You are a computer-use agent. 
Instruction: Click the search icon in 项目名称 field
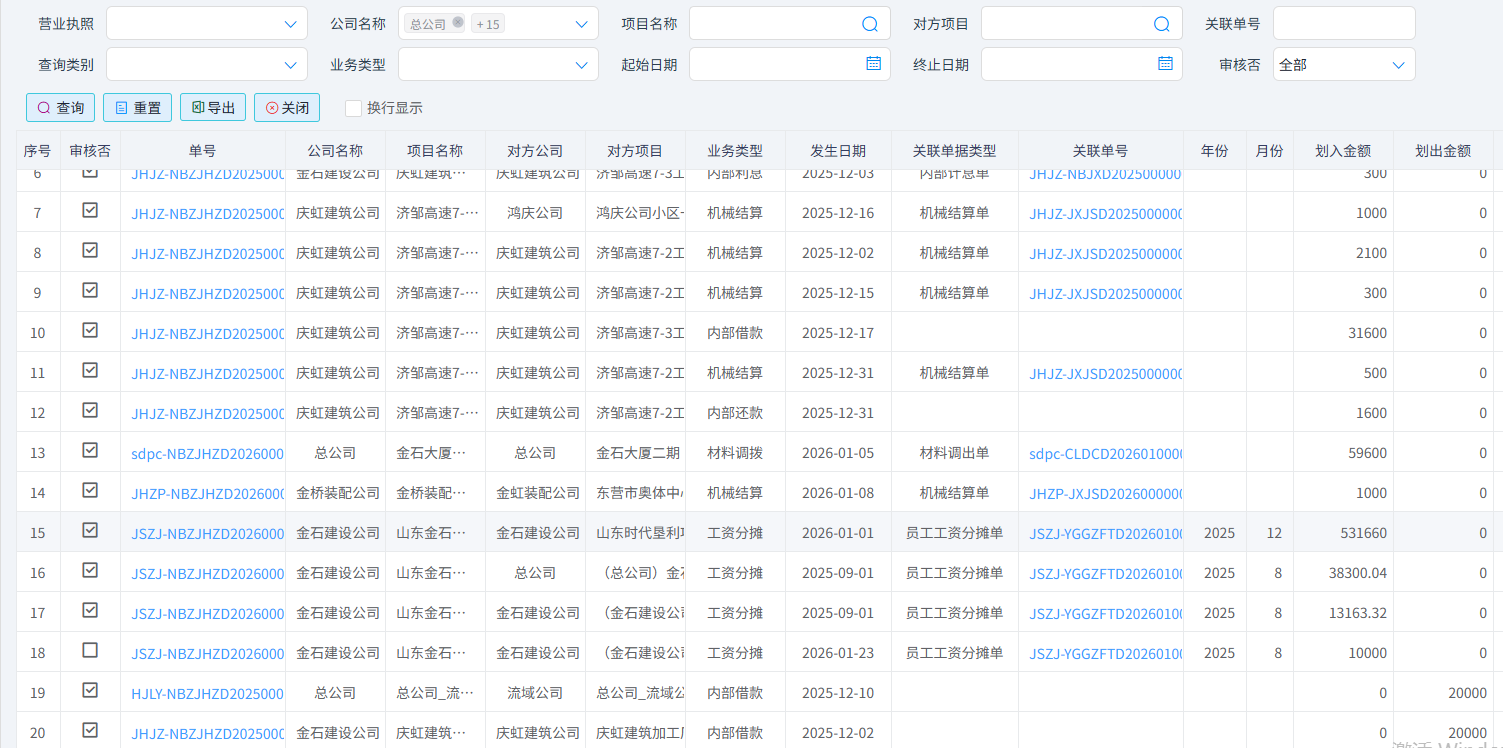[x=869, y=24]
